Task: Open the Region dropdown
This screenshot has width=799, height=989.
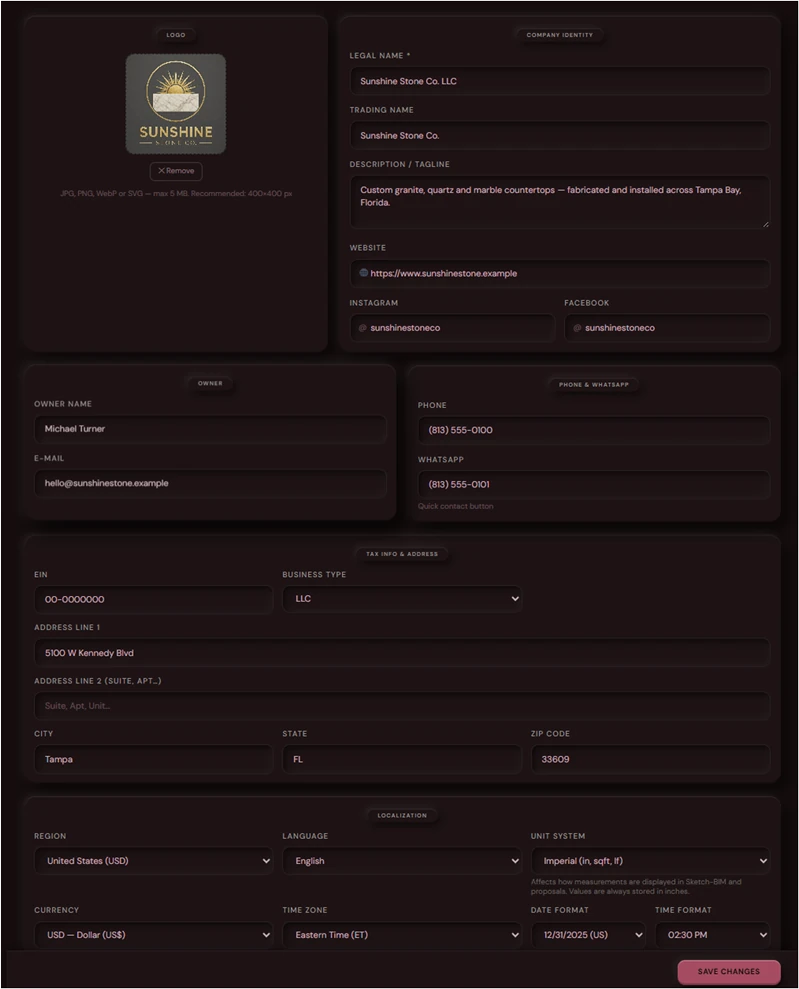Action: [x=153, y=861]
